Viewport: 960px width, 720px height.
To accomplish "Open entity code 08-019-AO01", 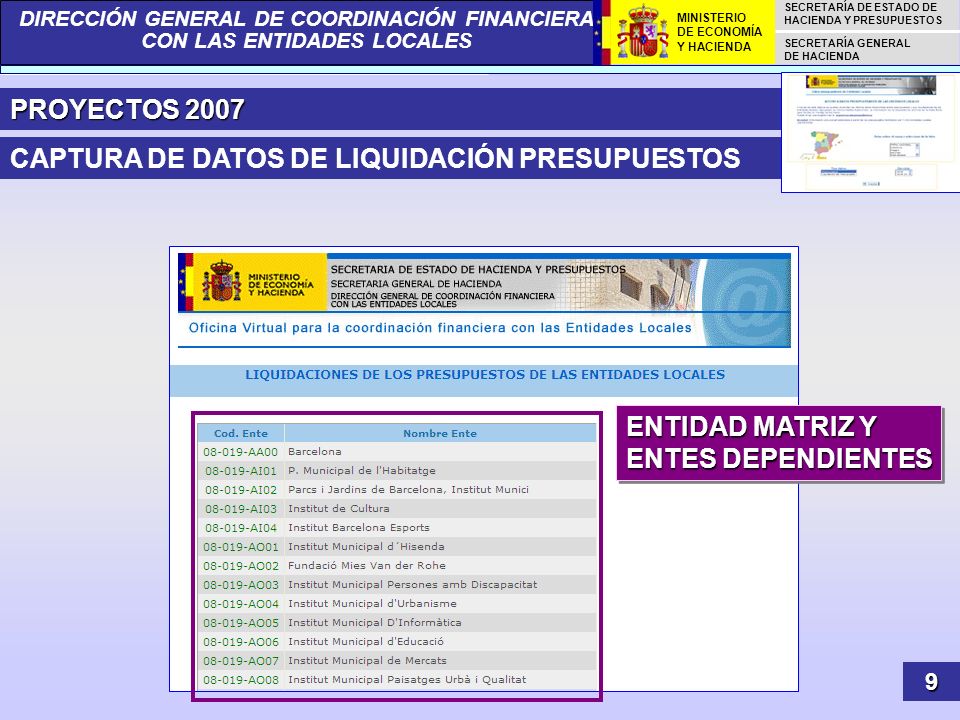I will [241, 547].
